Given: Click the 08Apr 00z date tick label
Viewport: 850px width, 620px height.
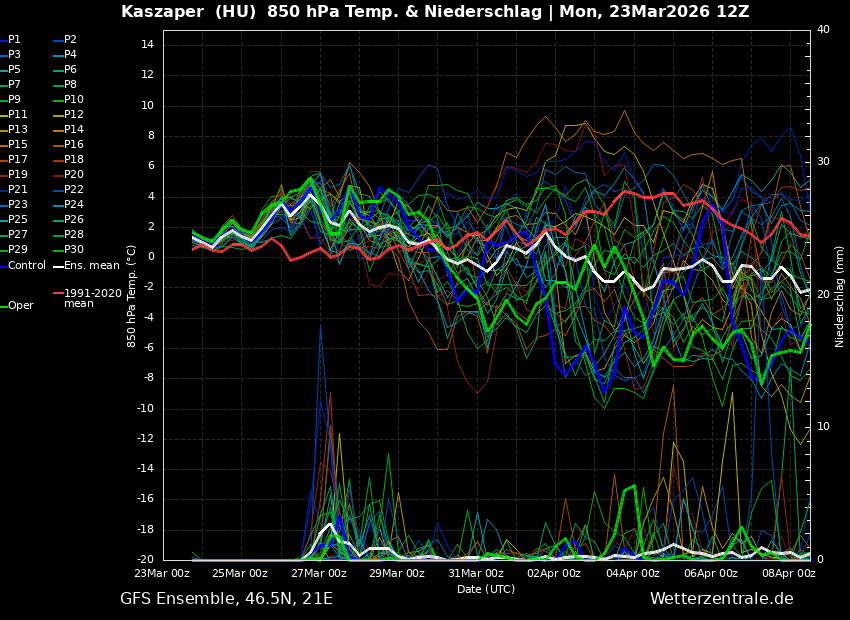Looking at the screenshot, I should [x=789, y=574].
